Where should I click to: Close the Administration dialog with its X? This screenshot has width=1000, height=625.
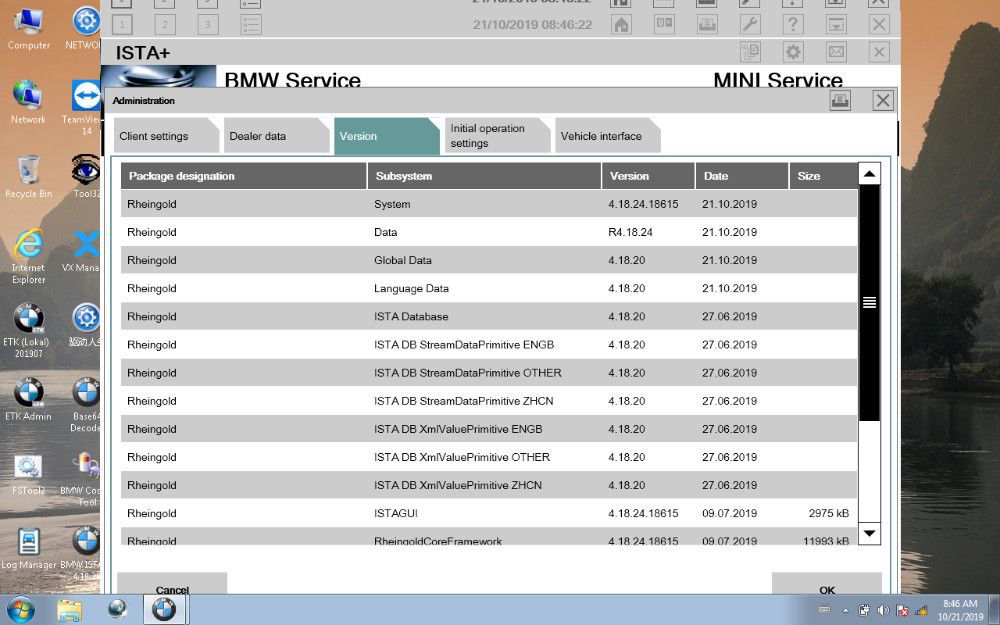click(x=883, y=100)
